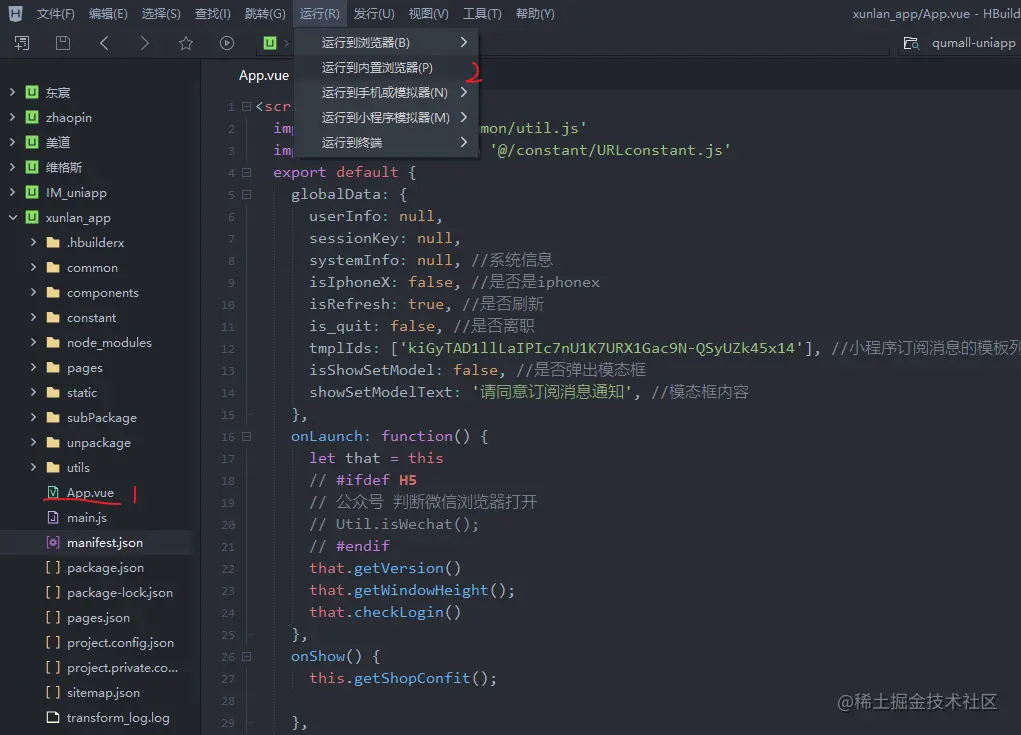Choose 运行到浏览器(B) submenu

click(387, 42)
